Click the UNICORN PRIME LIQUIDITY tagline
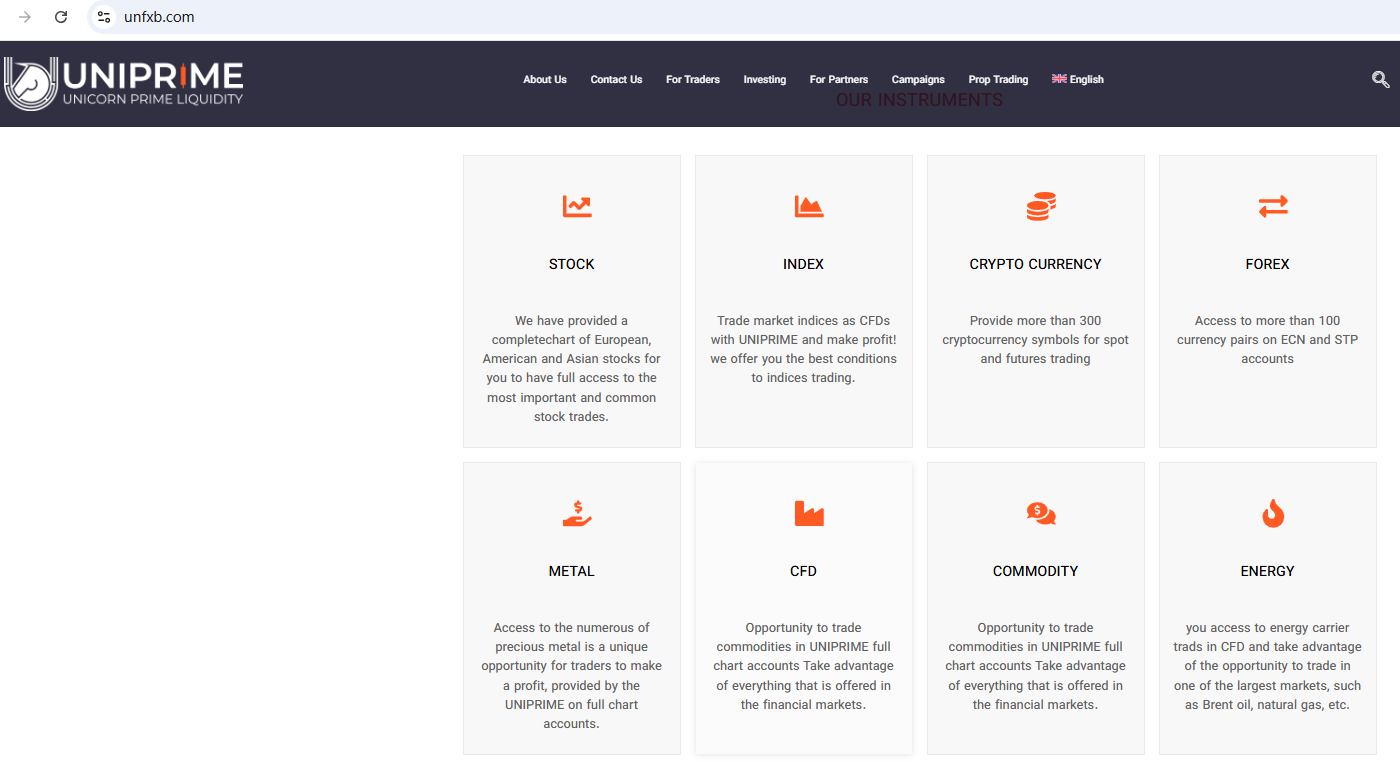1400x762 pixels. click(153, 99)
